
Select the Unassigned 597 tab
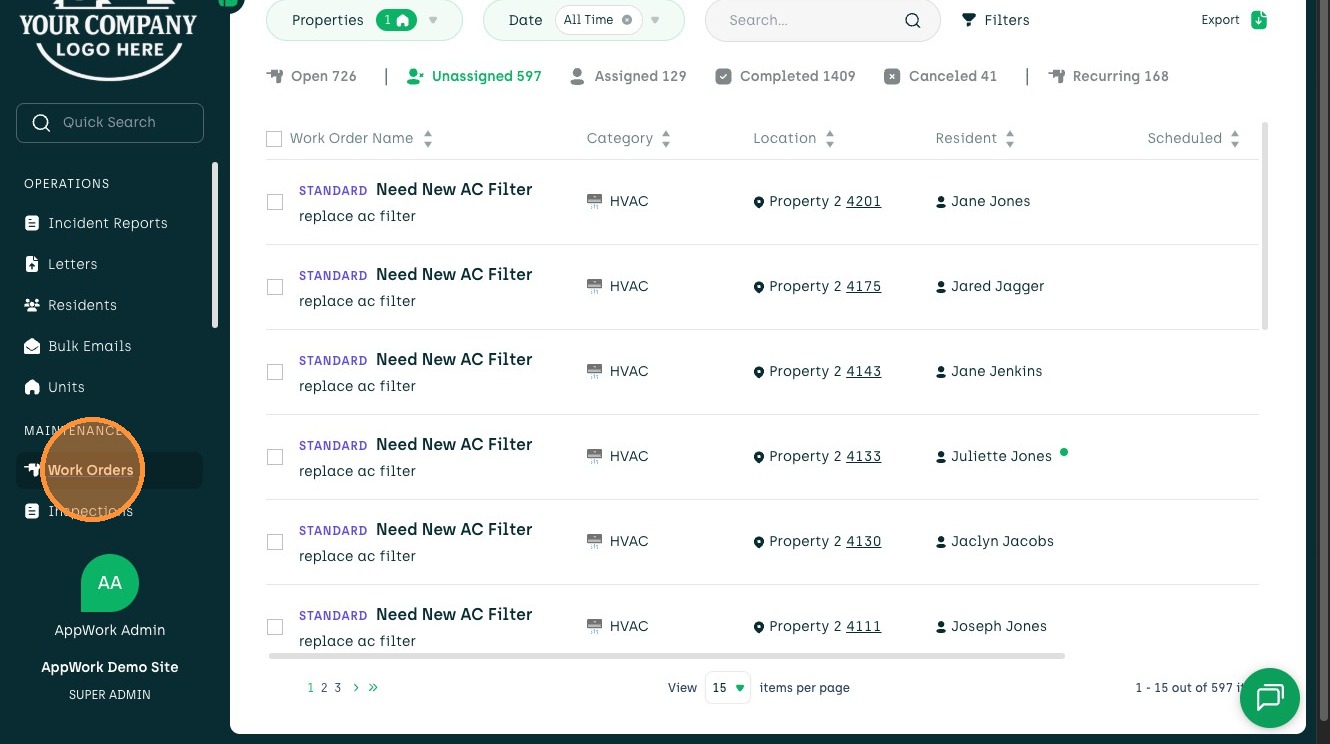474,76
